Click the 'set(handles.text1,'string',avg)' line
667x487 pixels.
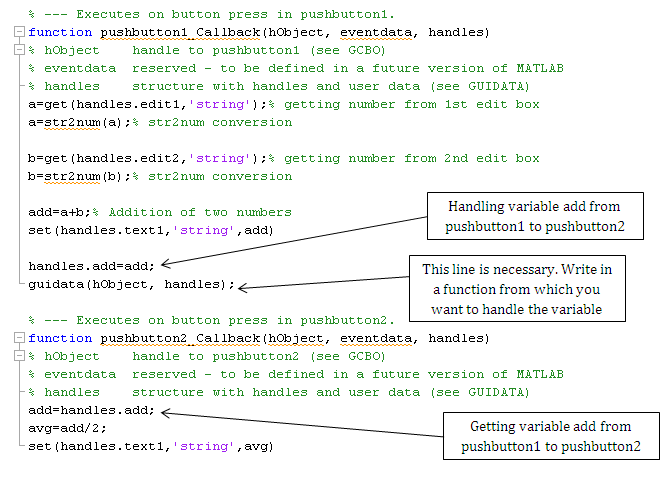tap(151, 446)
